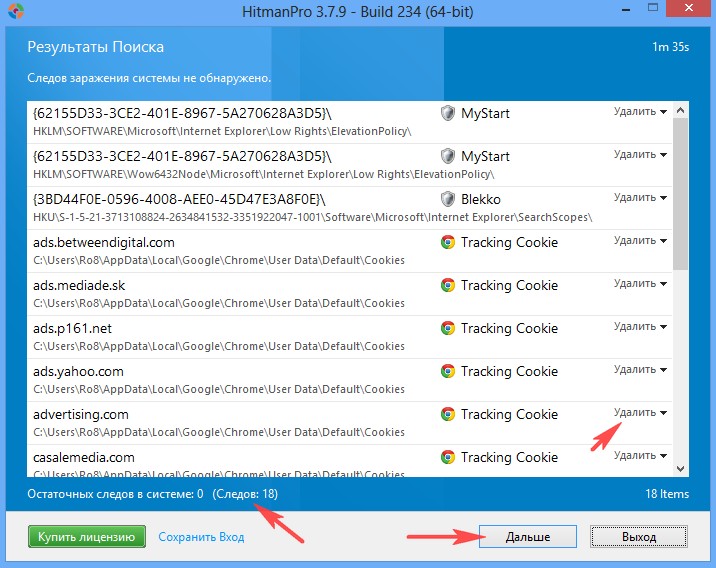Select the ads.mediade.sk row

point(350,294)
